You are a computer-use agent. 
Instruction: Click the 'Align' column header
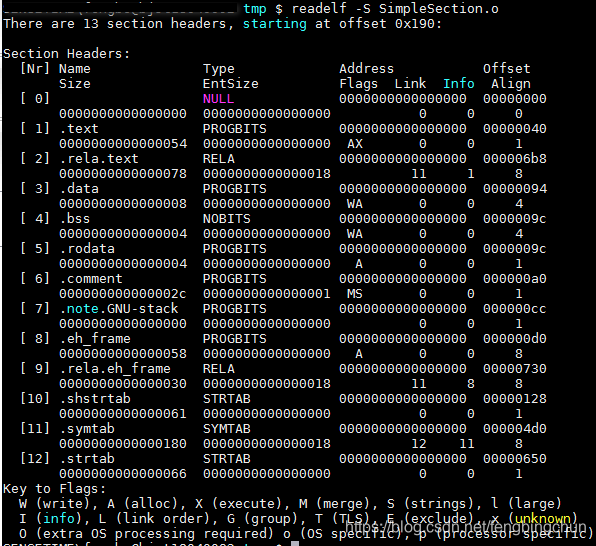coord(510,84)
